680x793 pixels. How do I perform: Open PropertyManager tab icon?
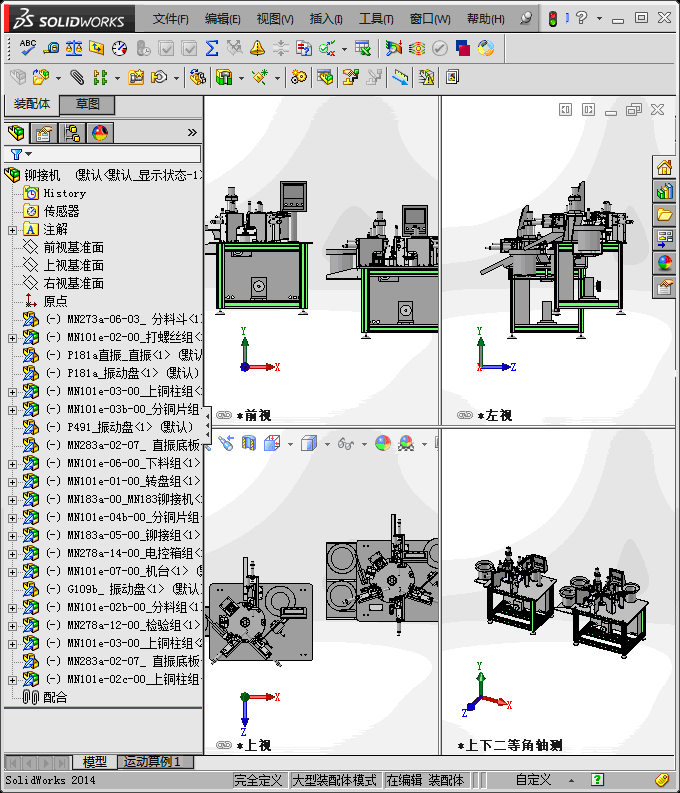pyautogui.click(x=44, y=133)
